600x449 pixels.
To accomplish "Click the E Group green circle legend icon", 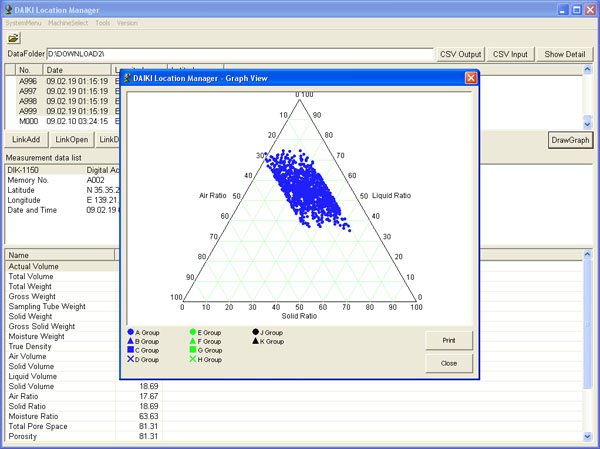I will point(193,332).
